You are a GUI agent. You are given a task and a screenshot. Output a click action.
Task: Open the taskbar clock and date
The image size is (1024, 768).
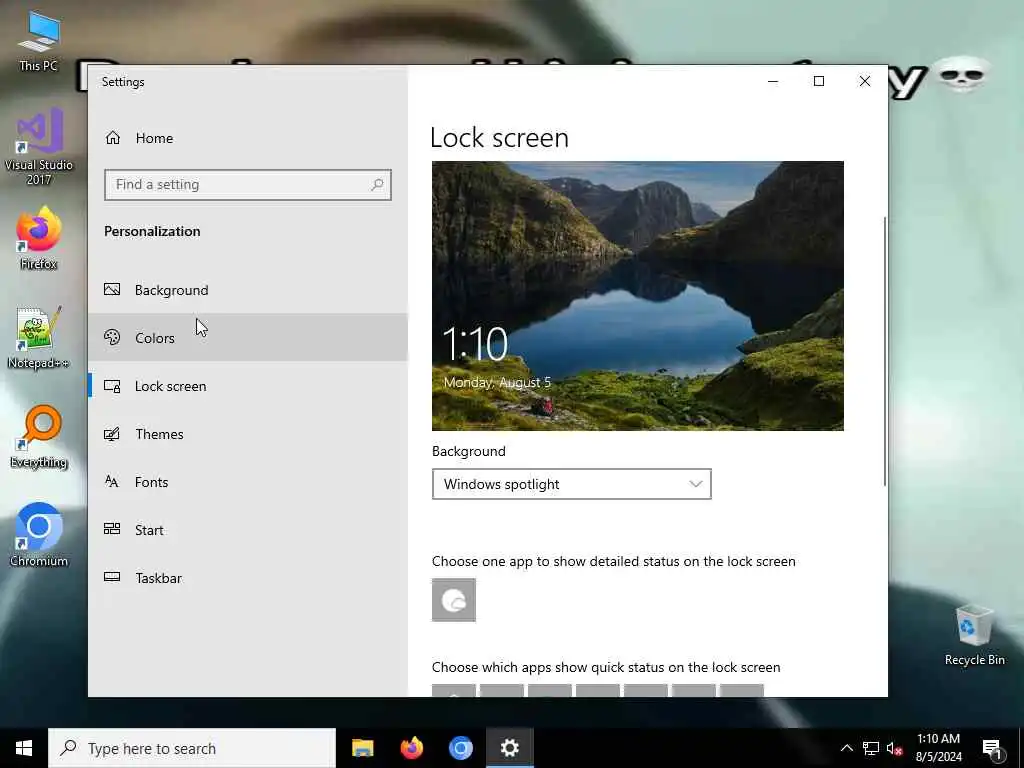tap(938, 748)
